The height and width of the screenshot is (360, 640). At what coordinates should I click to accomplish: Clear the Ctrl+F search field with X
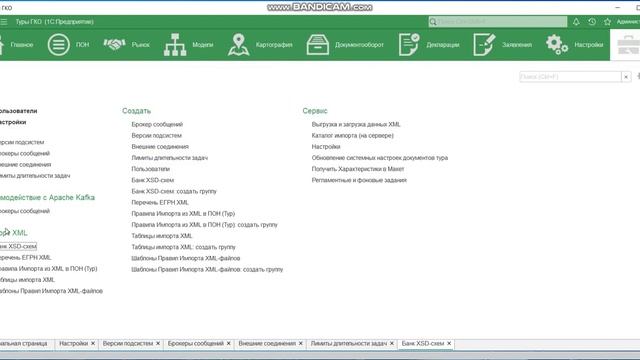[626, 77]
